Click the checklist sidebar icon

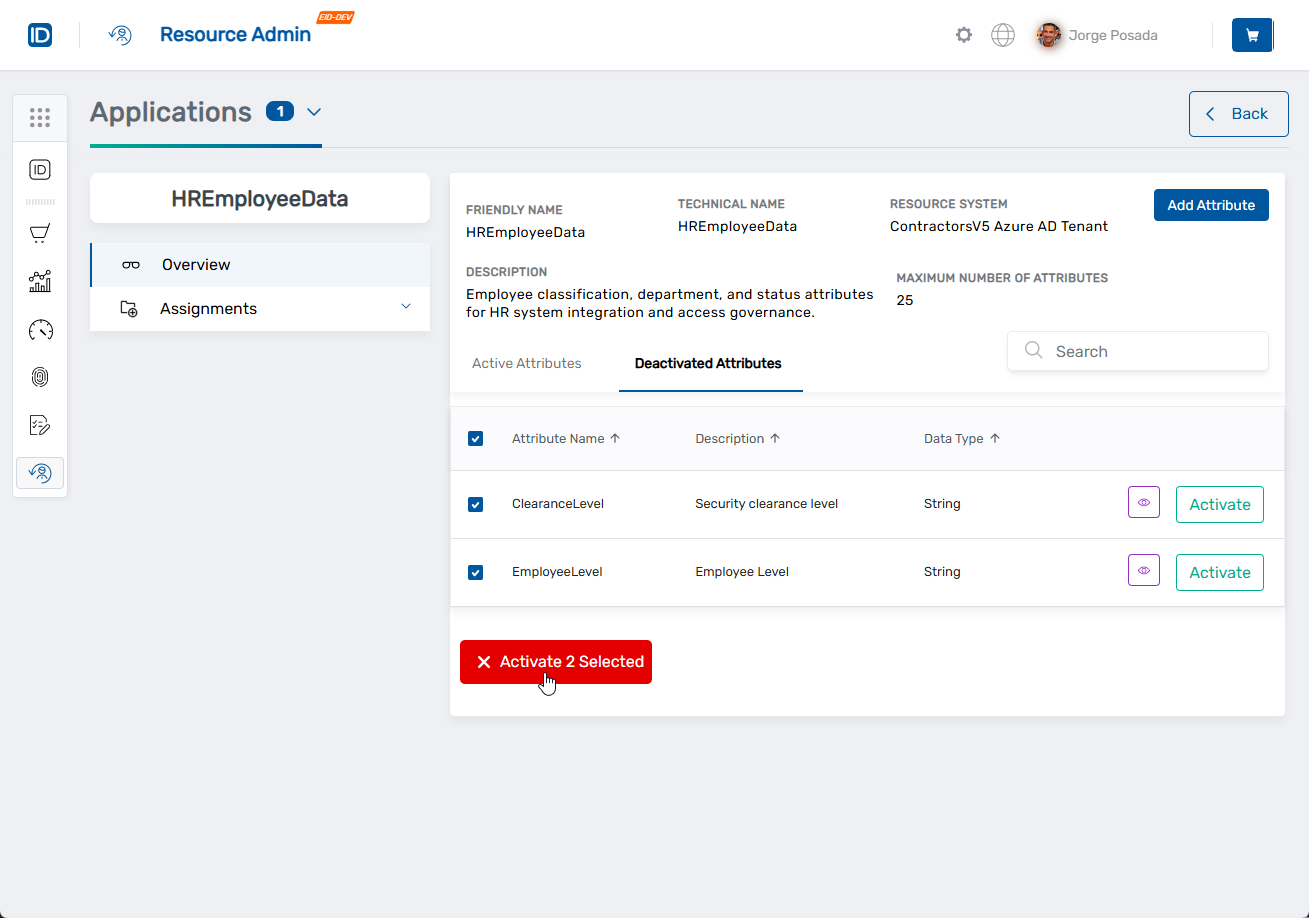[40, 425]
